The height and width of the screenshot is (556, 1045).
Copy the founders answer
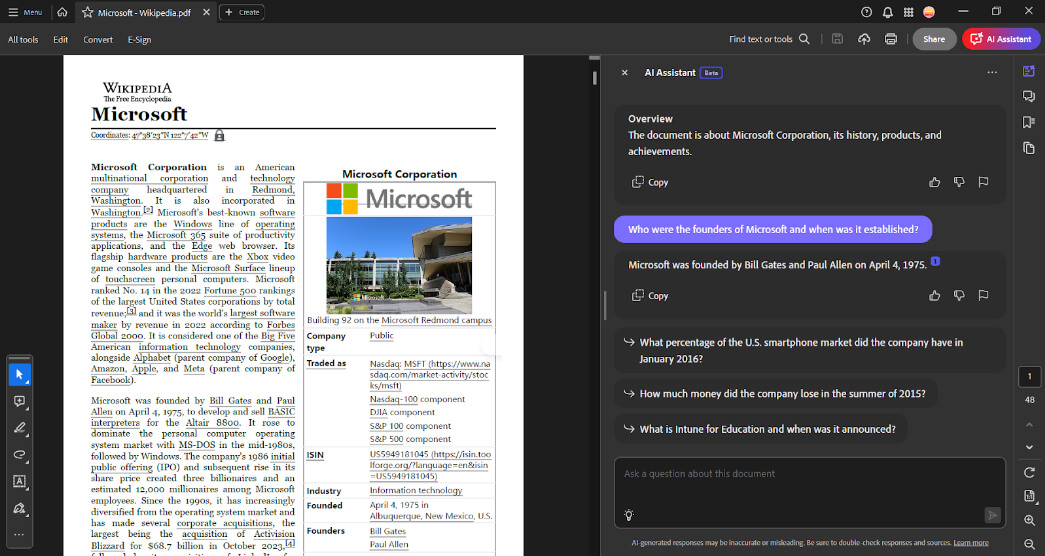[650, 295]
